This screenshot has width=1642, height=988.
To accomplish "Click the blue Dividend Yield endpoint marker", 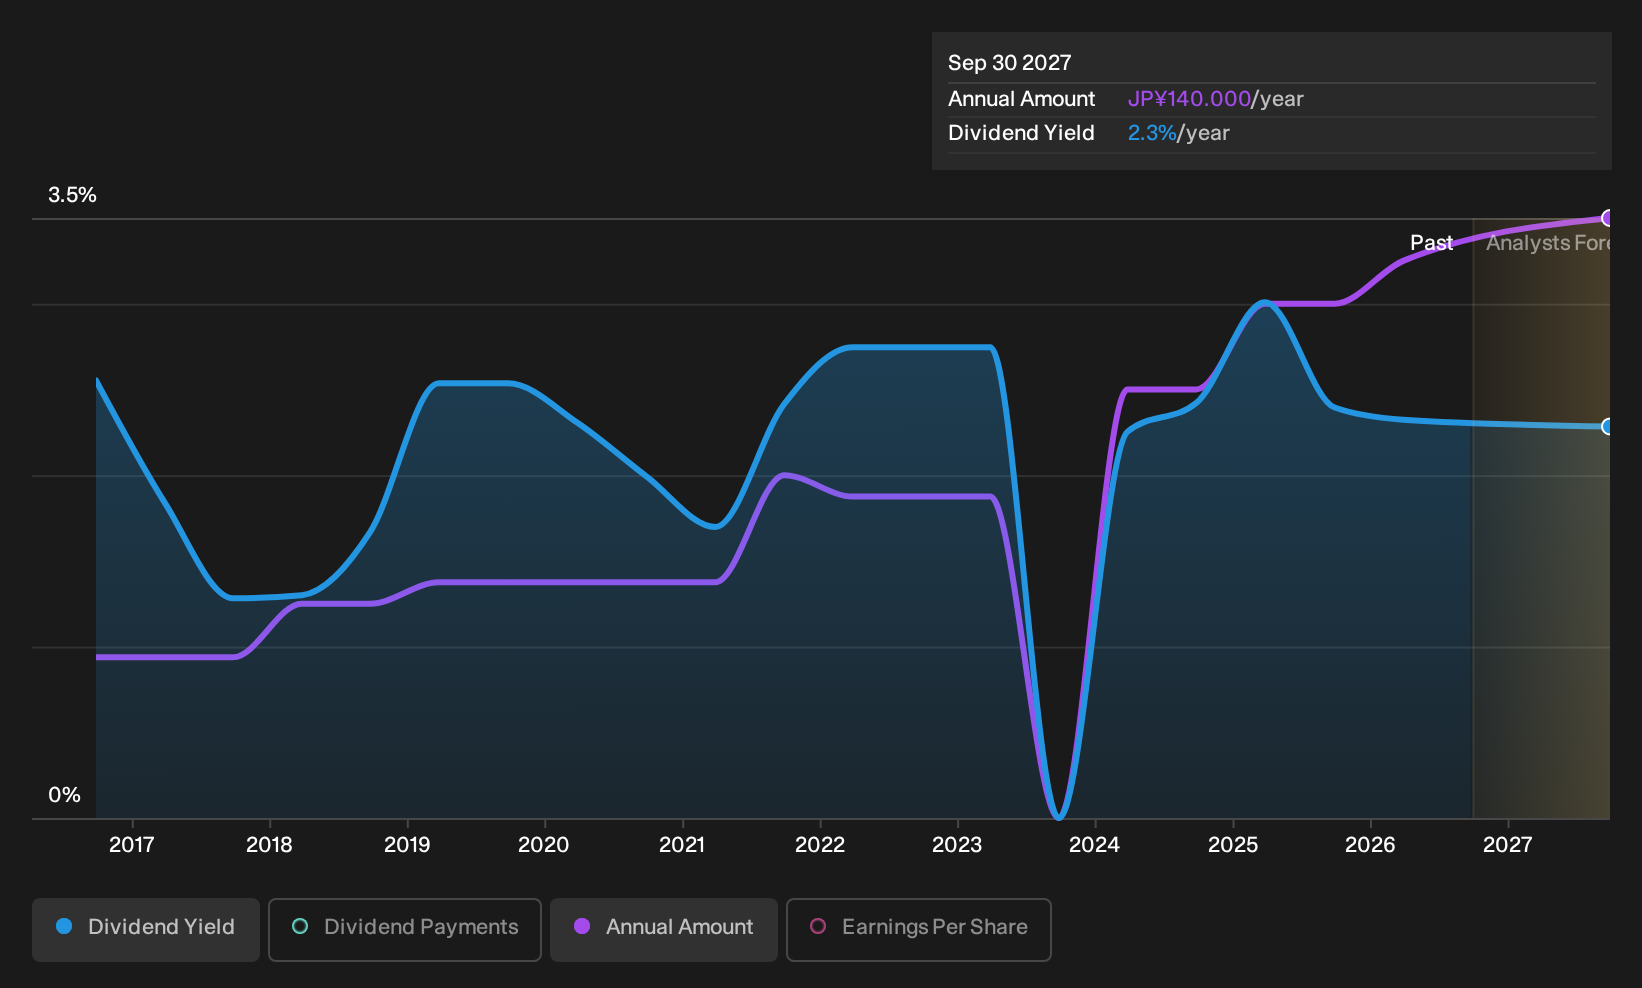I will pyautogui.click(x=1608, y=427).
